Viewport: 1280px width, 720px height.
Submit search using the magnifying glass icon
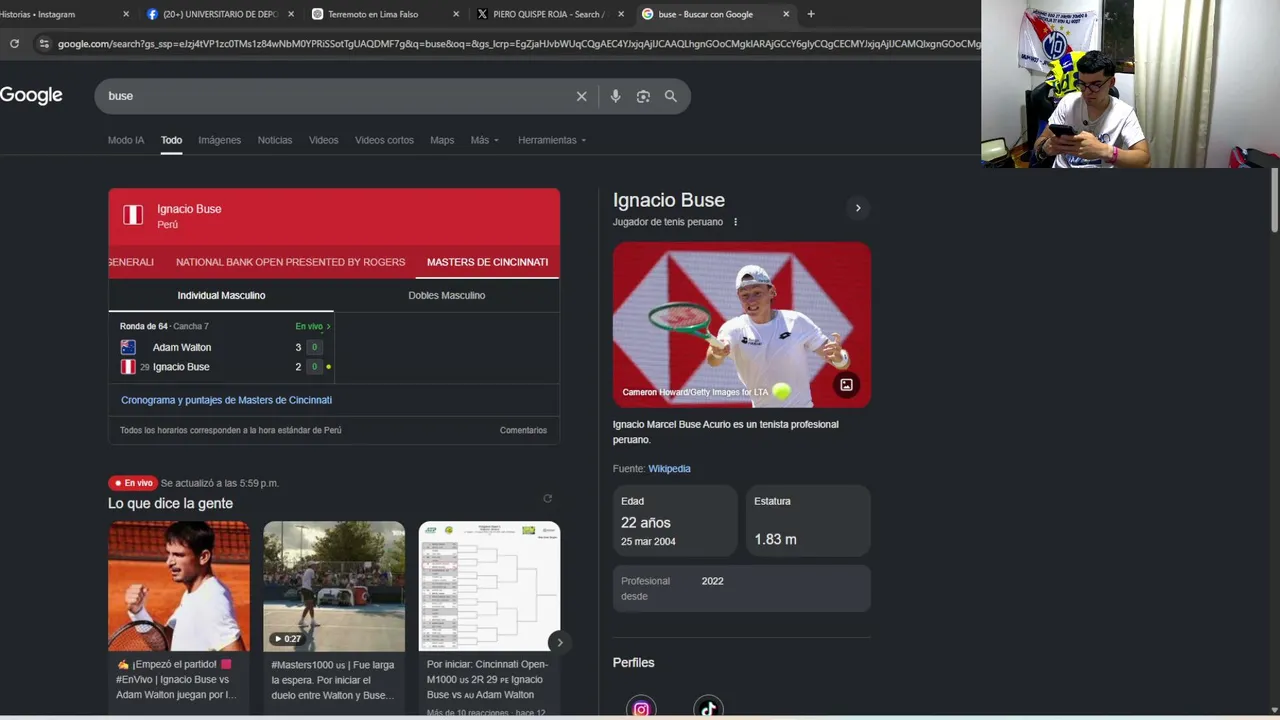coord(671,96)
